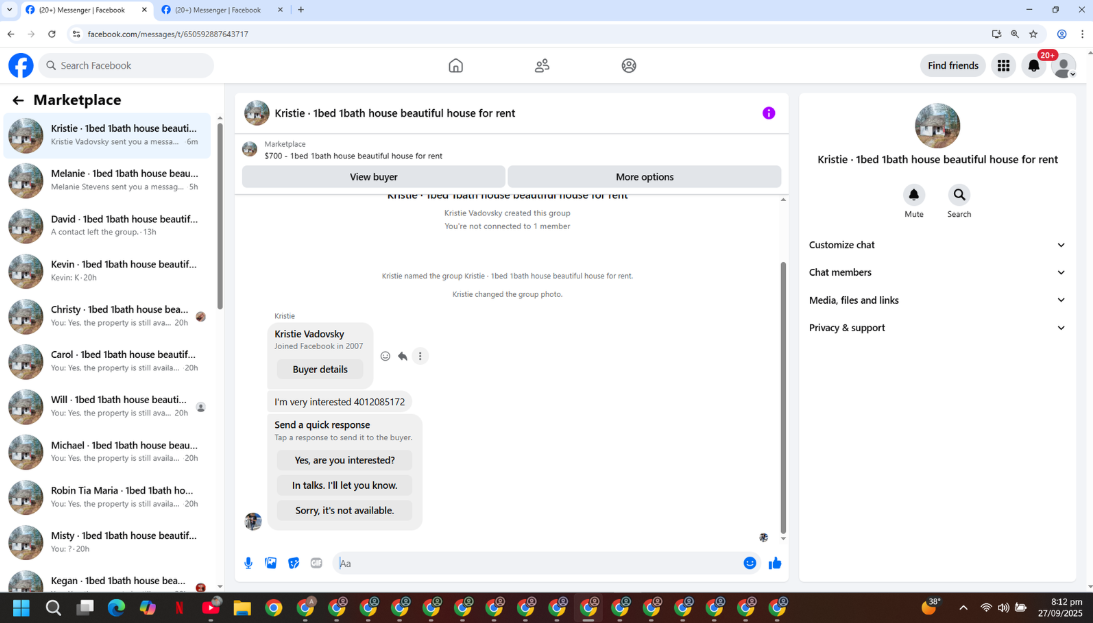The height and width of the screenshot is (623, 1093).
Task: Open Carol conversation in chat list
Action: (x=107, y=362)
